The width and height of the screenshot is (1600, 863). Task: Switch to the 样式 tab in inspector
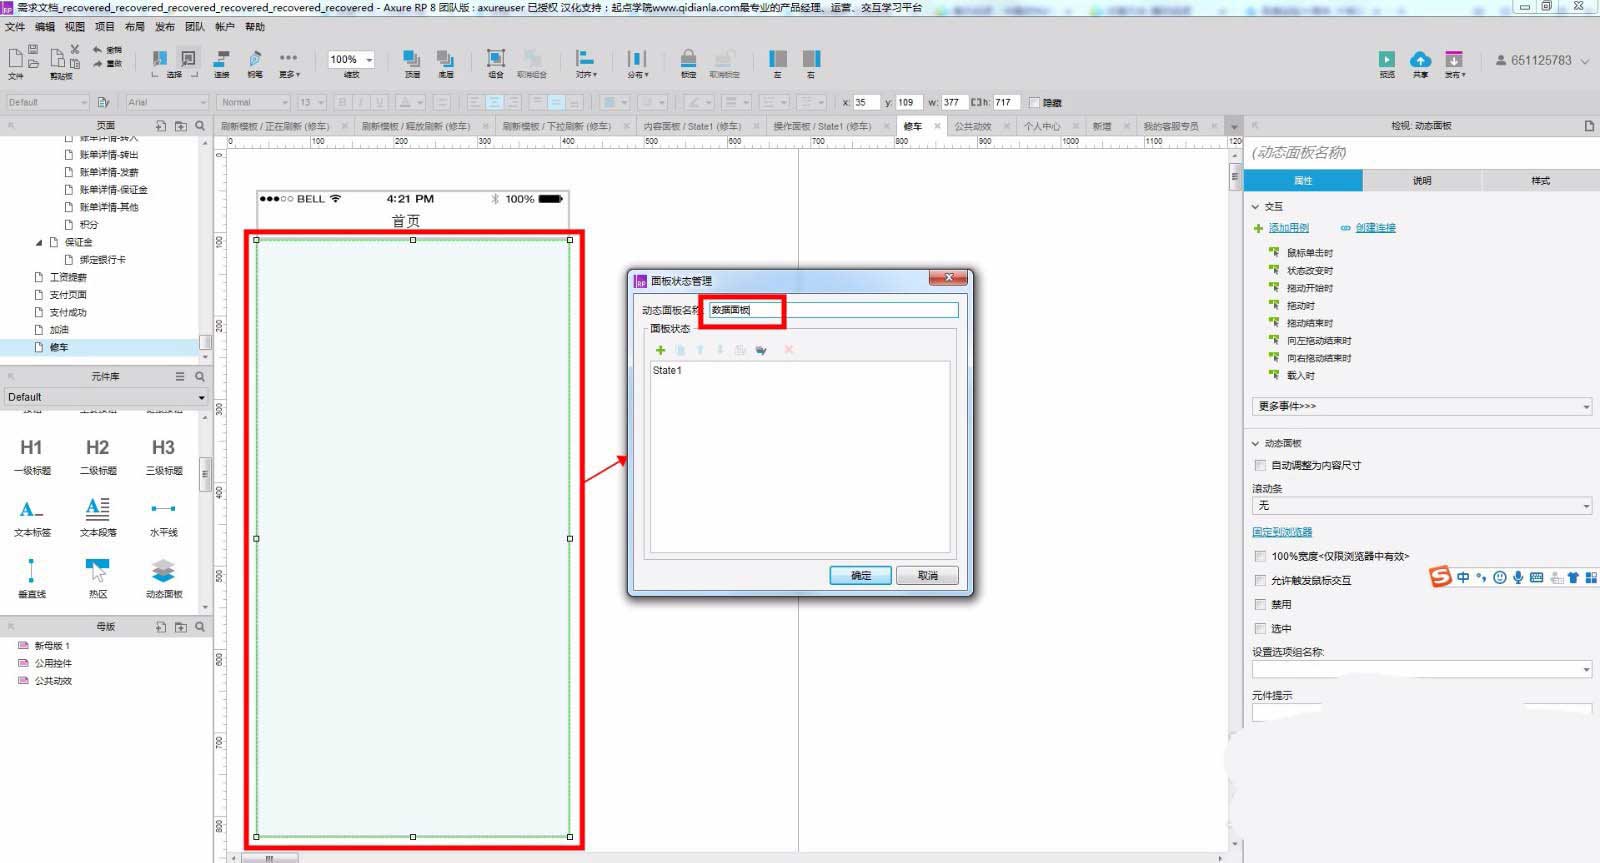1540,181
